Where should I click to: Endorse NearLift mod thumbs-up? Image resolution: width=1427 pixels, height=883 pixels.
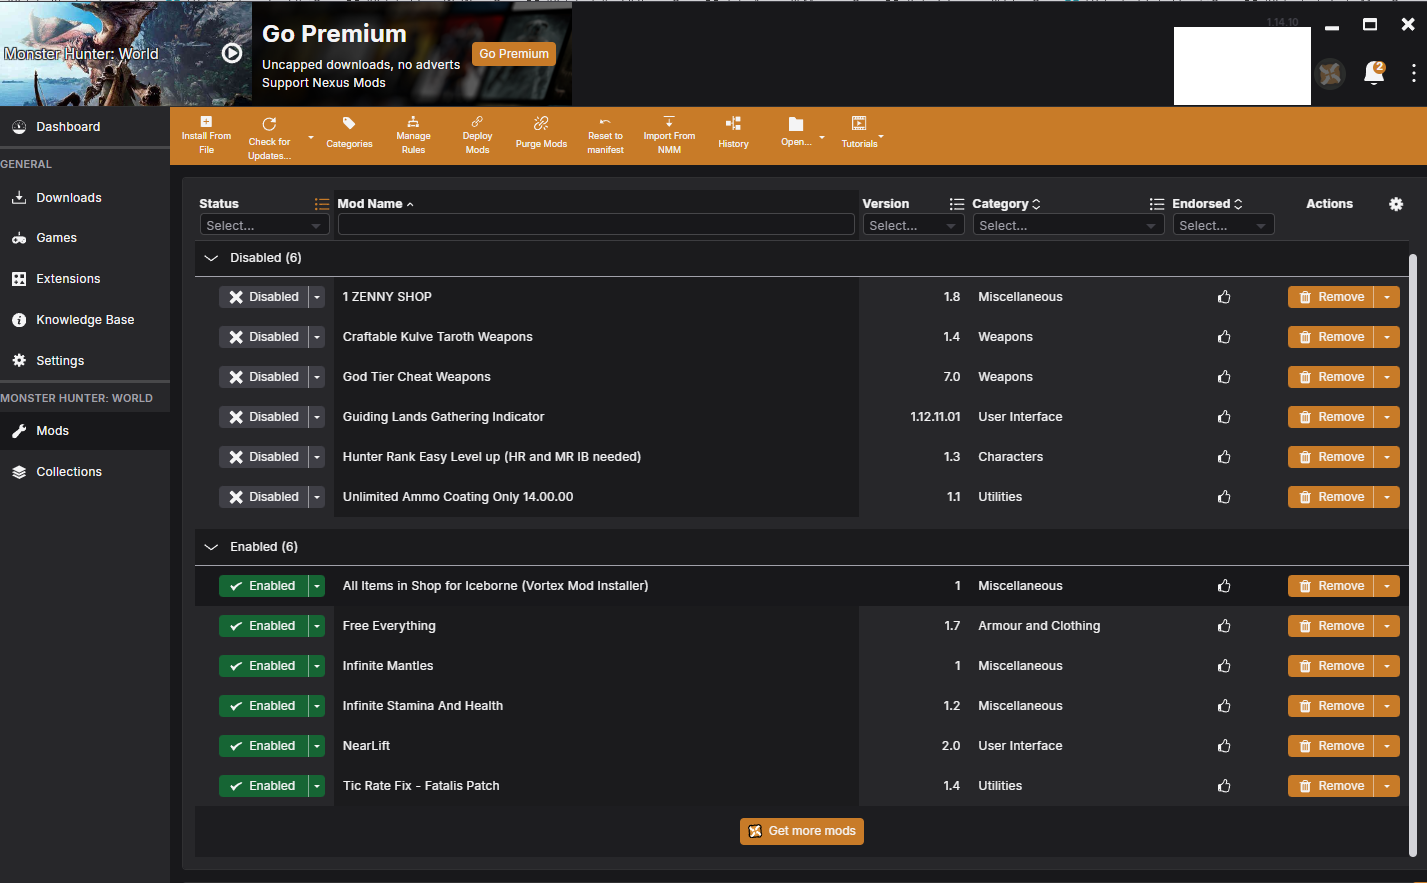click(x=1224, y=746)
